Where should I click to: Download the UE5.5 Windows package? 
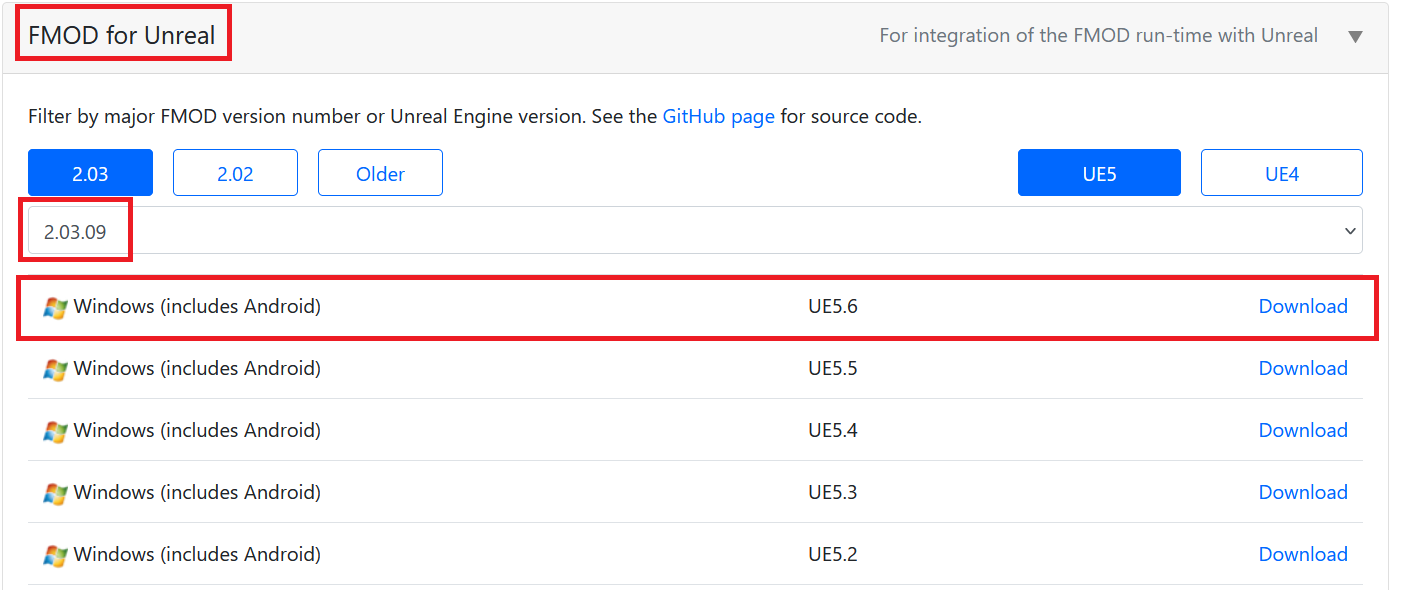(1303, 368)
